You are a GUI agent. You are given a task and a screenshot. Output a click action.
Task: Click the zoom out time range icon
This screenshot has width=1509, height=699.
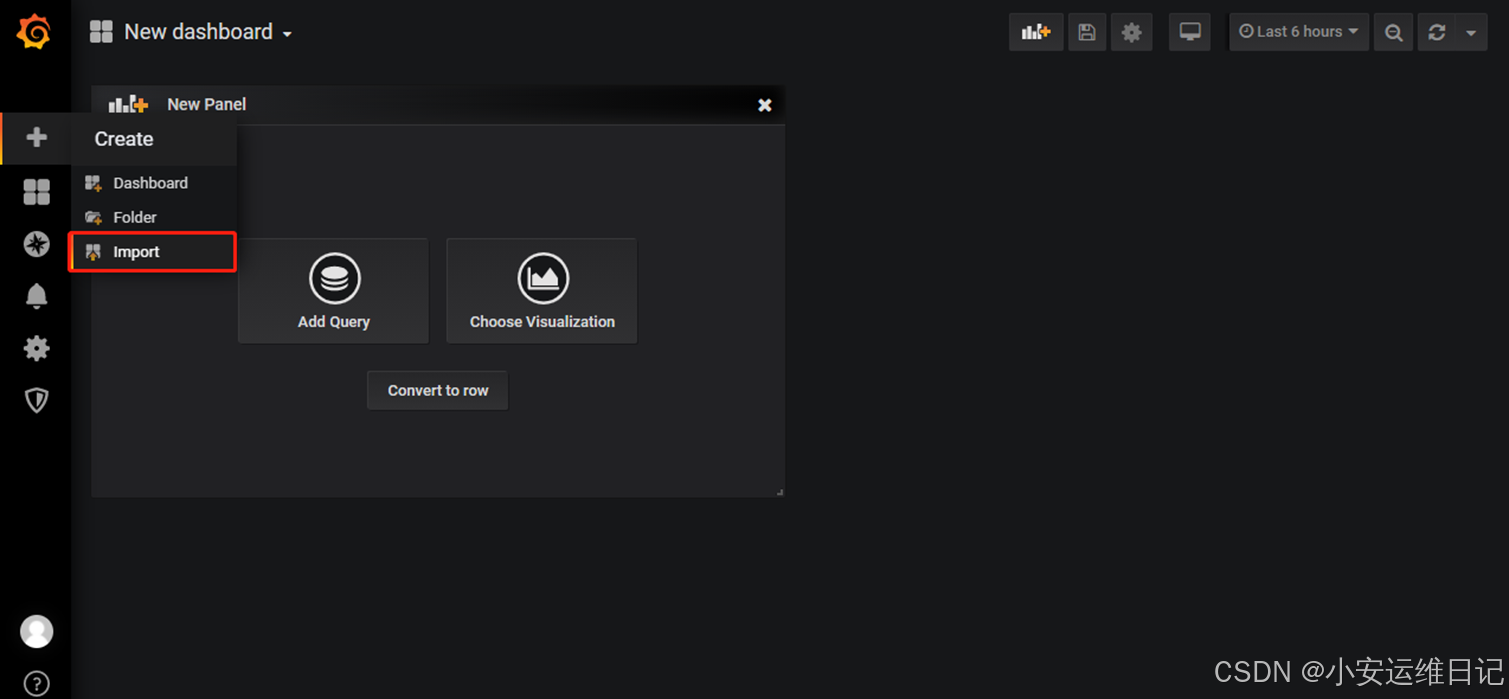coord(1393,32)
